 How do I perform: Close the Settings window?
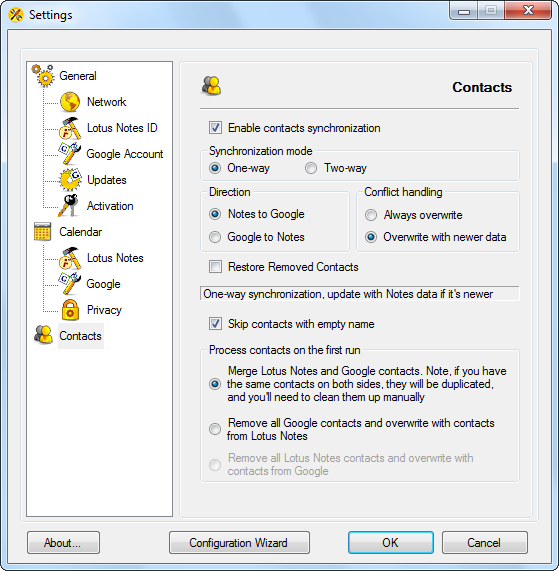(x=528, y=11)
